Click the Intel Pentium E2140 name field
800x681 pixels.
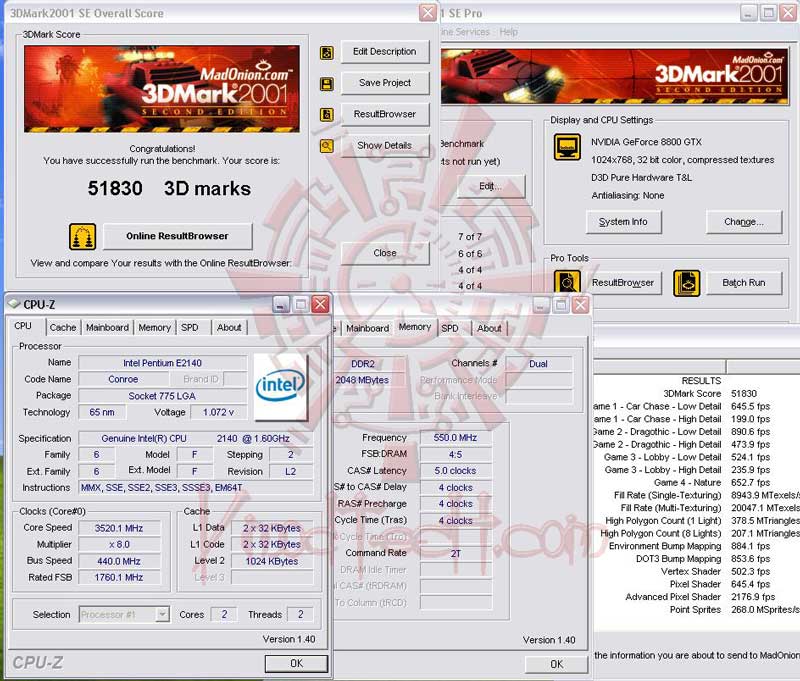(162, 363)
